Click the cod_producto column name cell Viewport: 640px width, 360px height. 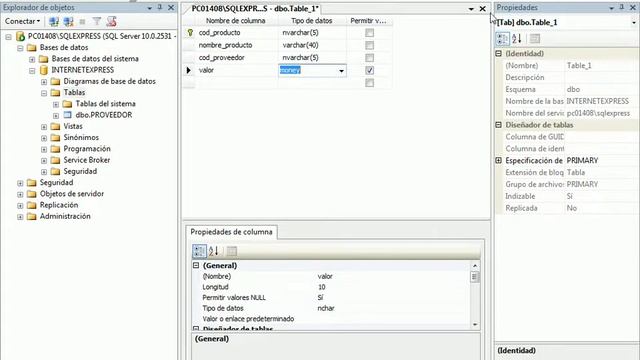237,33
